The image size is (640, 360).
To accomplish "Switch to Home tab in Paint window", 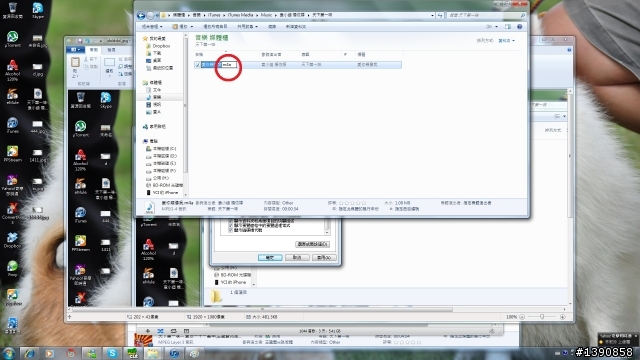I will (x=94, y=50).
